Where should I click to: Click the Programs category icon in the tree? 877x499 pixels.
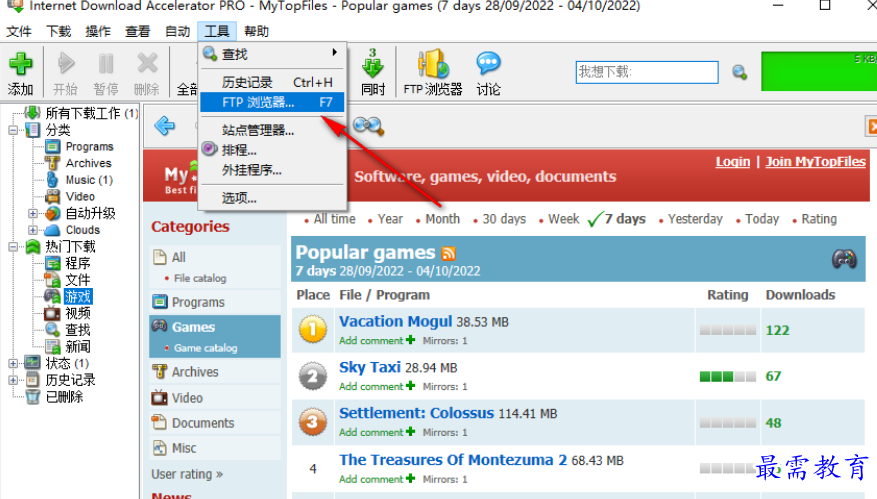point(53,147)
